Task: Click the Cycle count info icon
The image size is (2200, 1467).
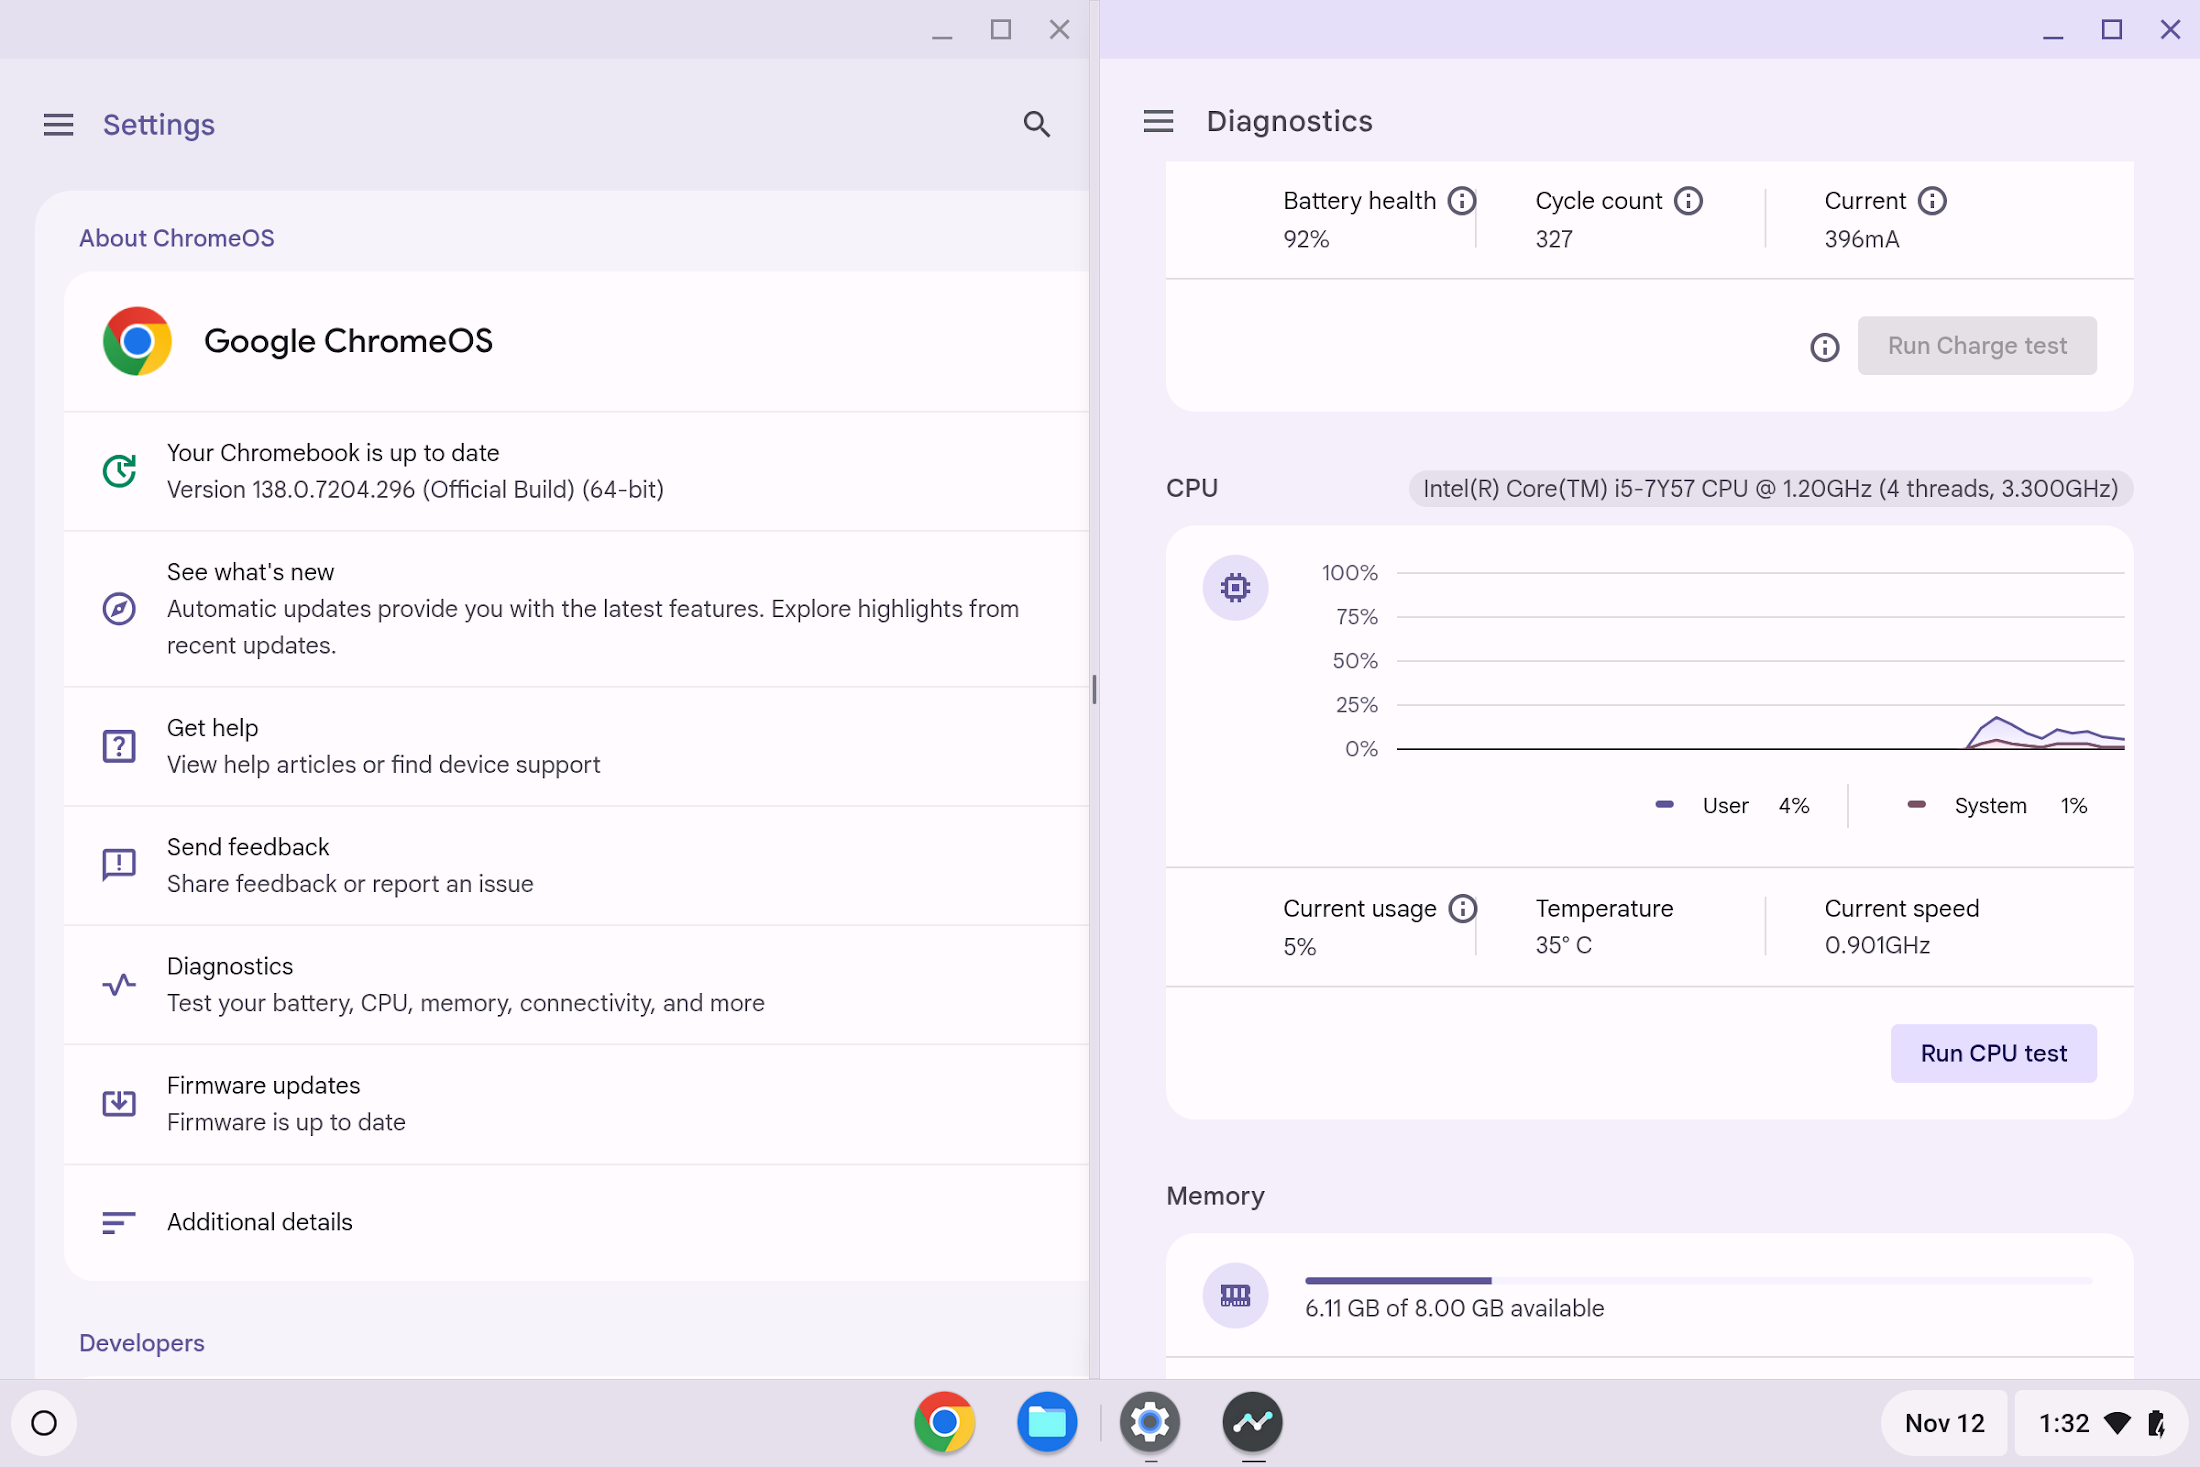Action: 1688,201
